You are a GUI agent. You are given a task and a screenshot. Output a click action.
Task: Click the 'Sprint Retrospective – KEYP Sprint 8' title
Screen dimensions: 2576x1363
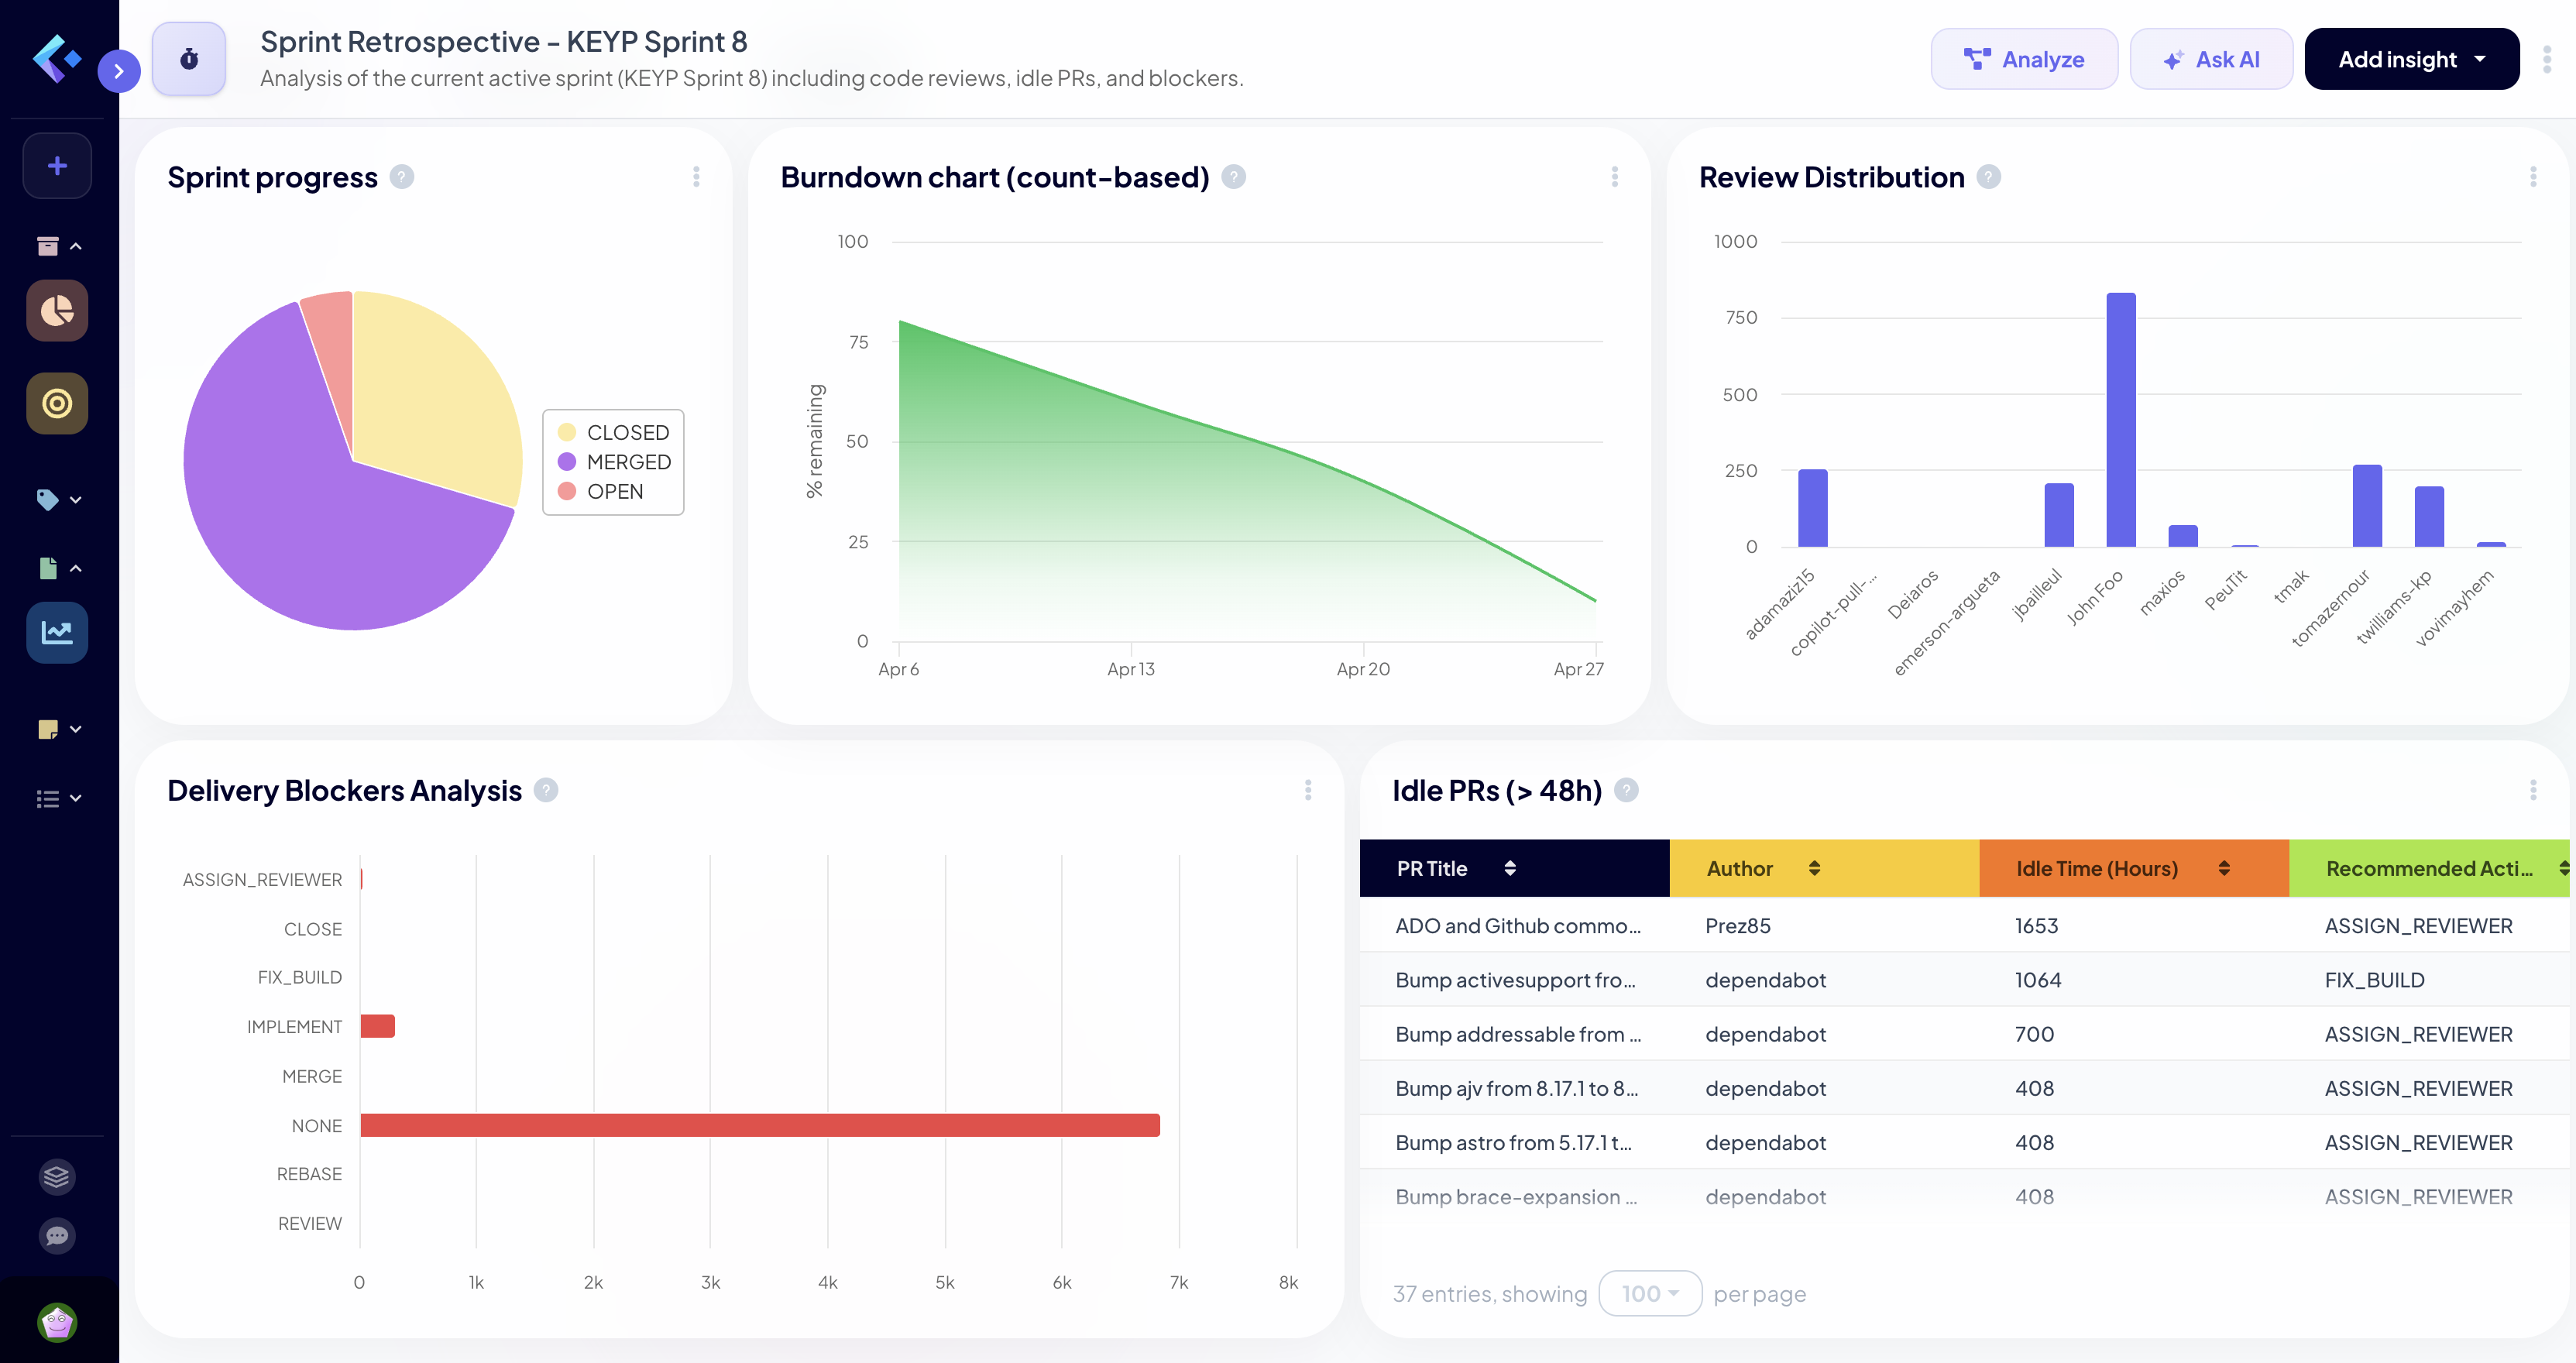(503, 42)
